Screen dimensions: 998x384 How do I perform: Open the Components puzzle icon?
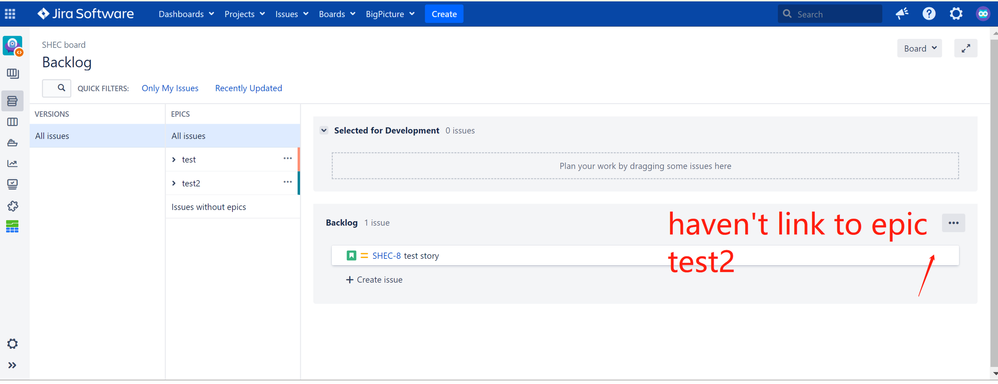pyautogui.click(x=12, y=206)
